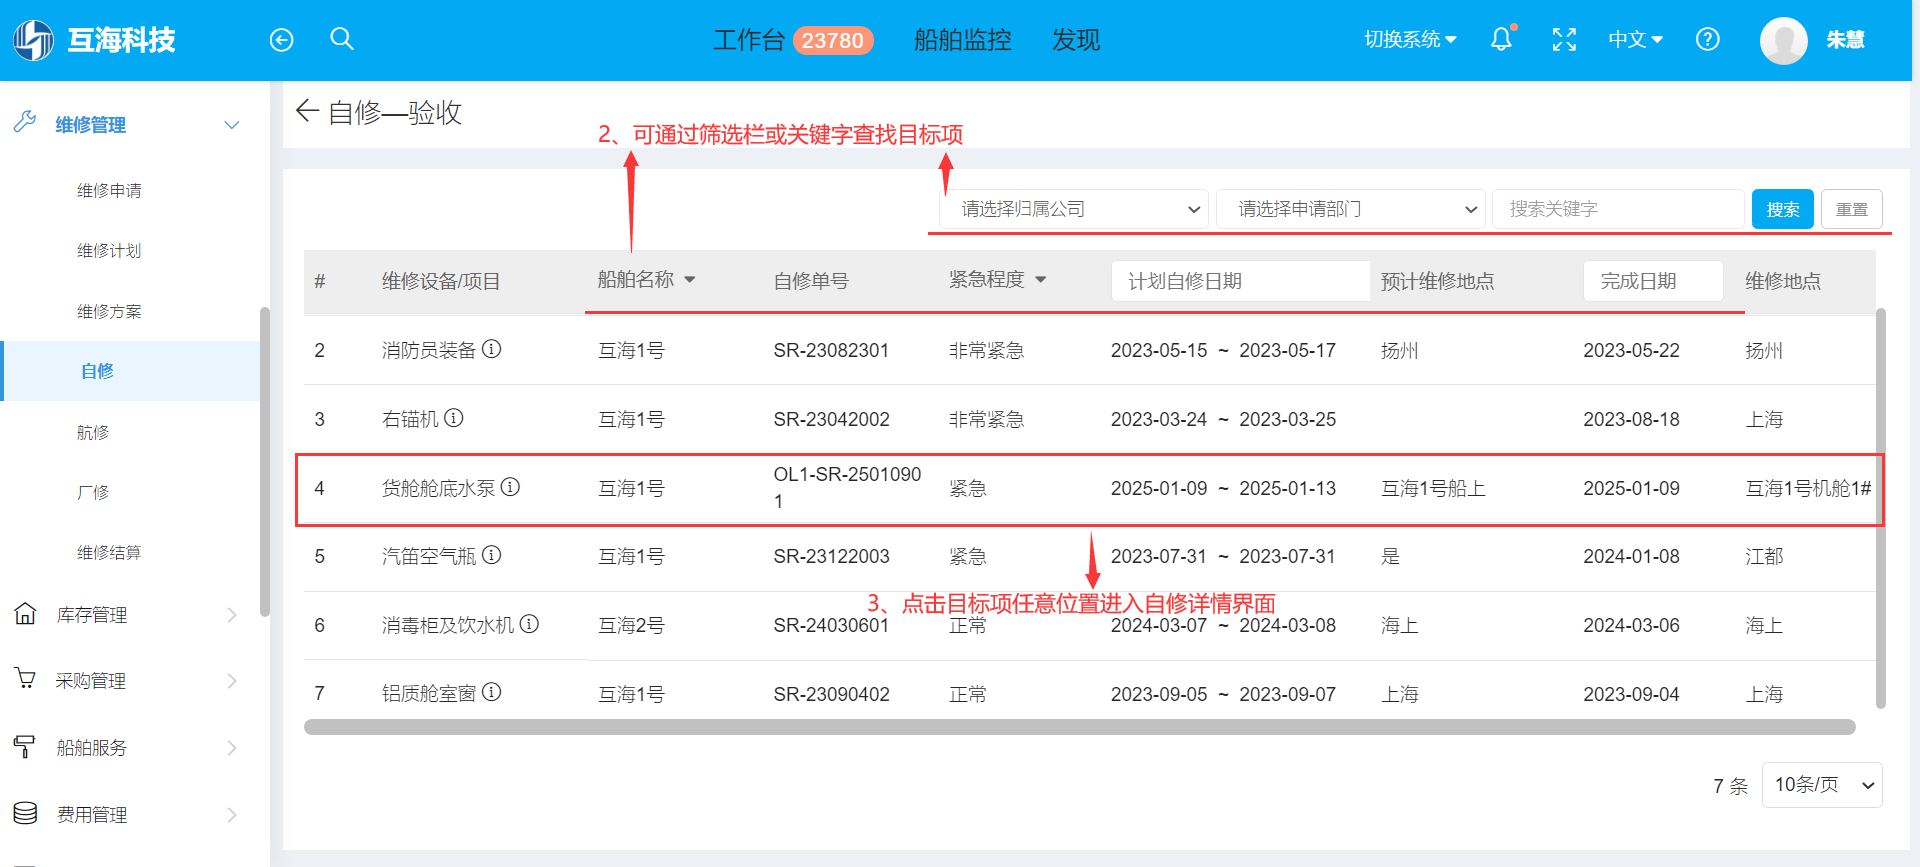Open row with order SR-23082301
This screenshot has height=867, width=1920.
[x=1089, y=350]
